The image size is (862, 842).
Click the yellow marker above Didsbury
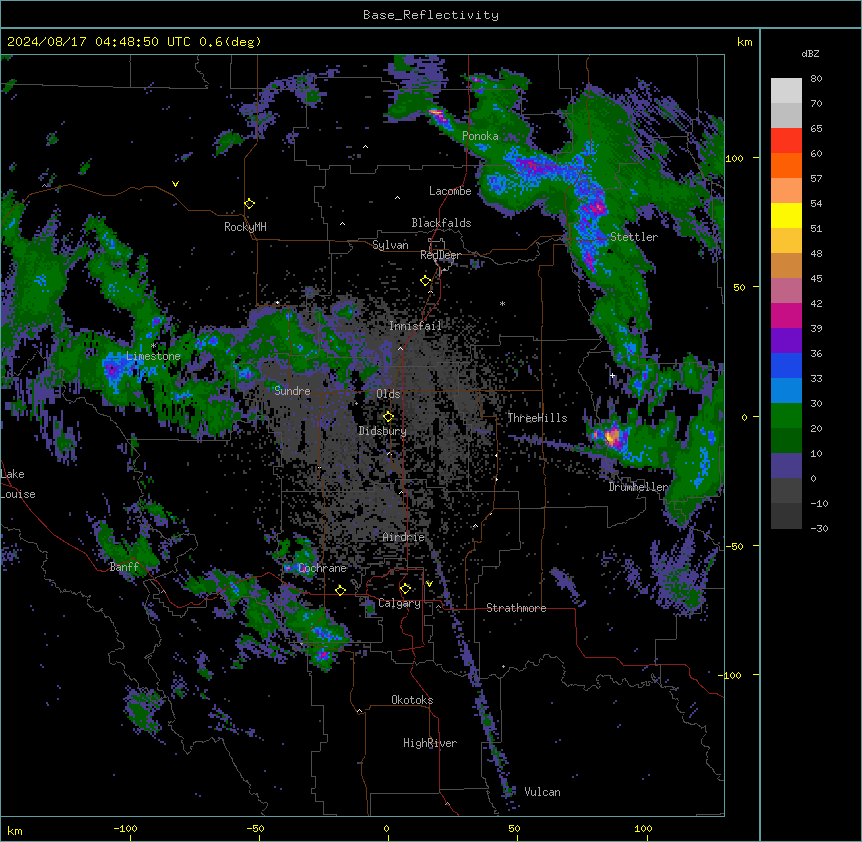pyautogui.click(x=388, y=417)
